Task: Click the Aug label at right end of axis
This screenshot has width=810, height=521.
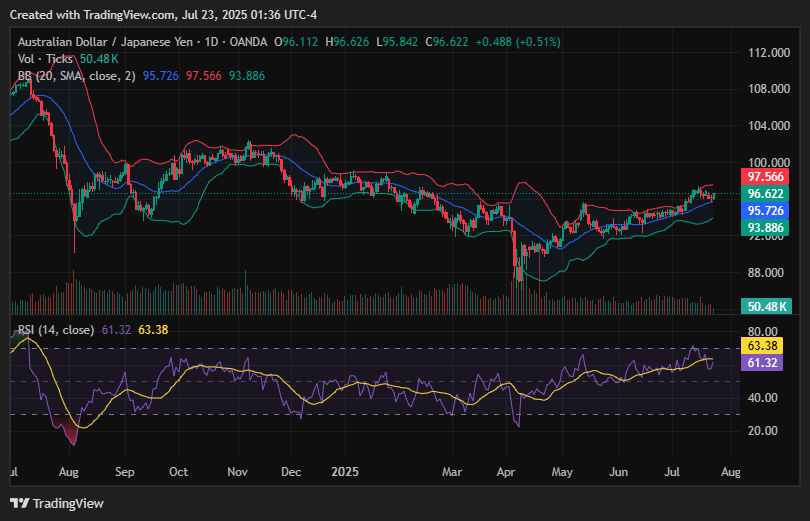Action: [731, 472]
